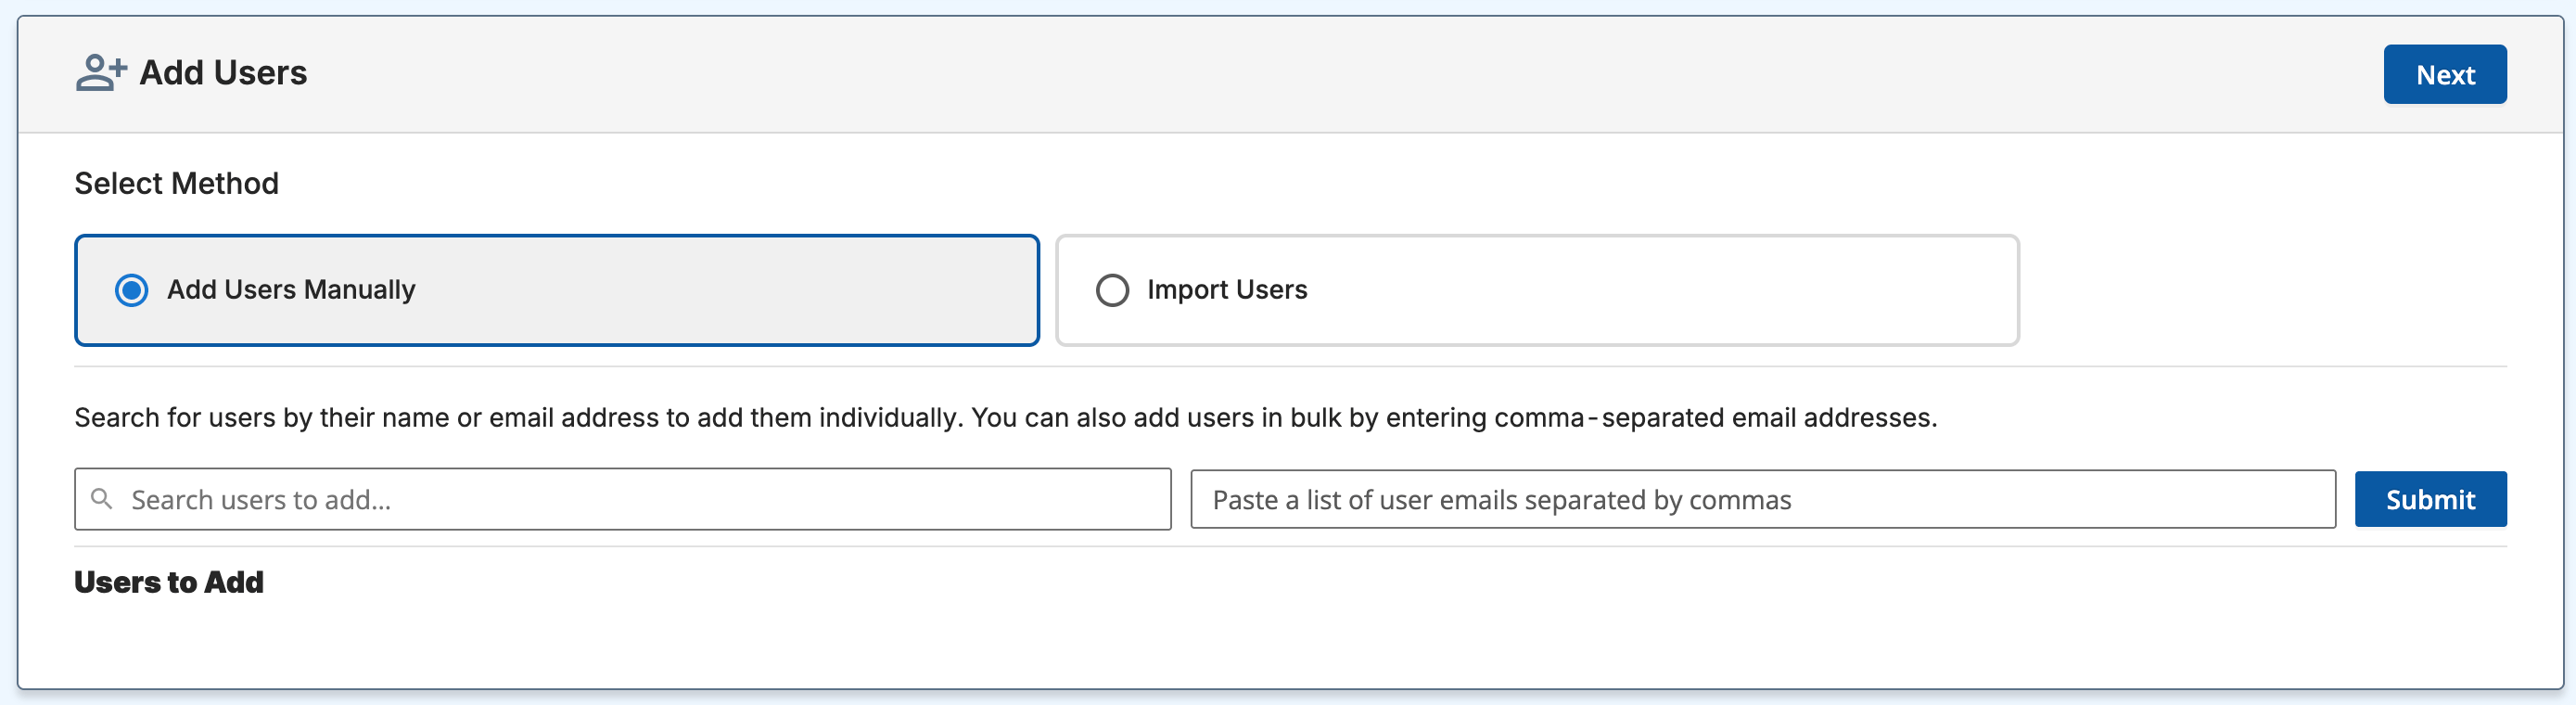This screenshot has height=705, width=2576.
Task: Click the add-user icon beside Add Users
Action: (x=101, y=73)
